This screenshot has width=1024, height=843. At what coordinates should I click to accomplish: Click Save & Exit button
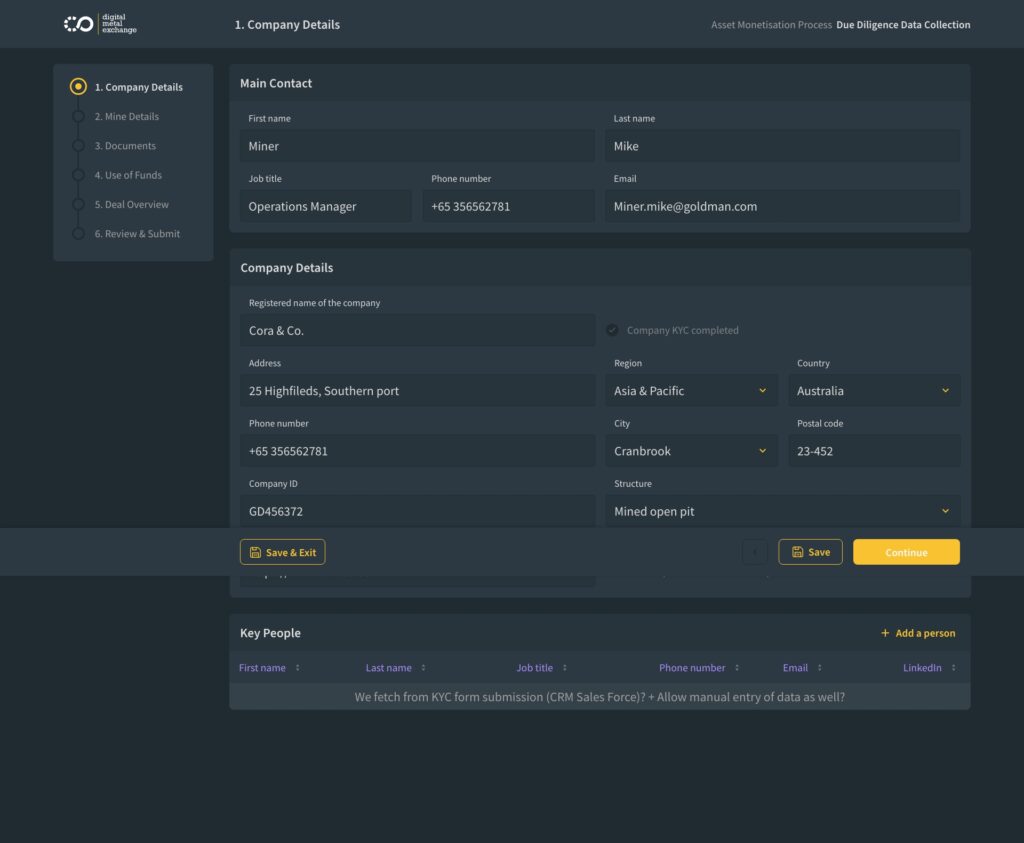pyautogui.click(x=282, y=552)
